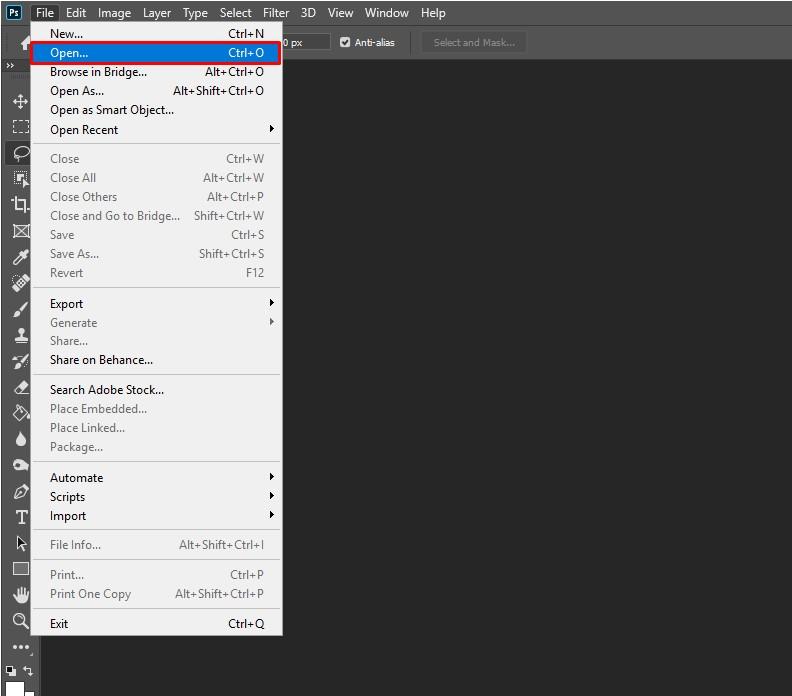Click the Select and Mask... button
This screenshot has width=792, height=696.
474,42
